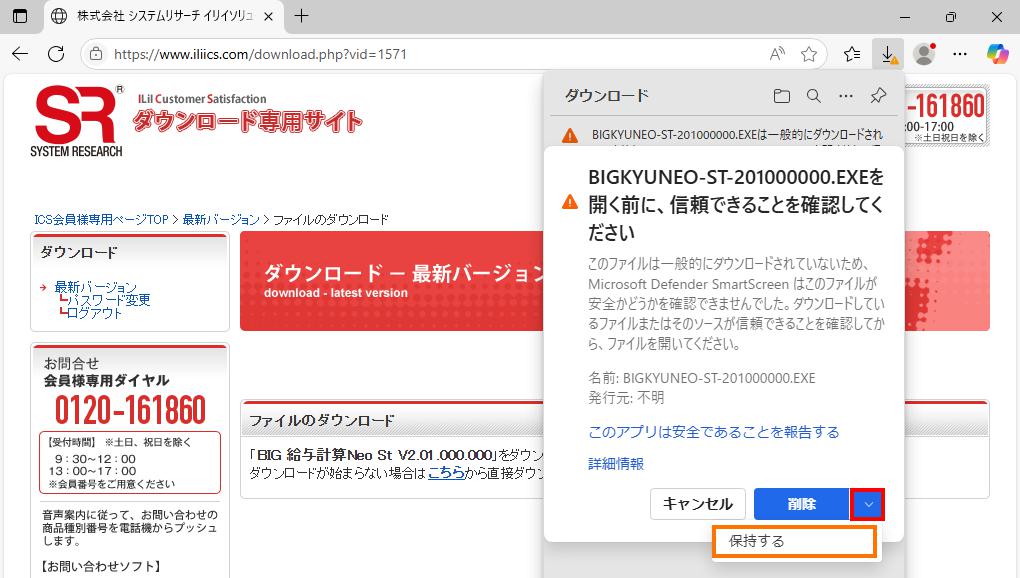Open 最新バージョン in the sidebar menu
Screen dimensions: 1020x578
tap(96, 287)
